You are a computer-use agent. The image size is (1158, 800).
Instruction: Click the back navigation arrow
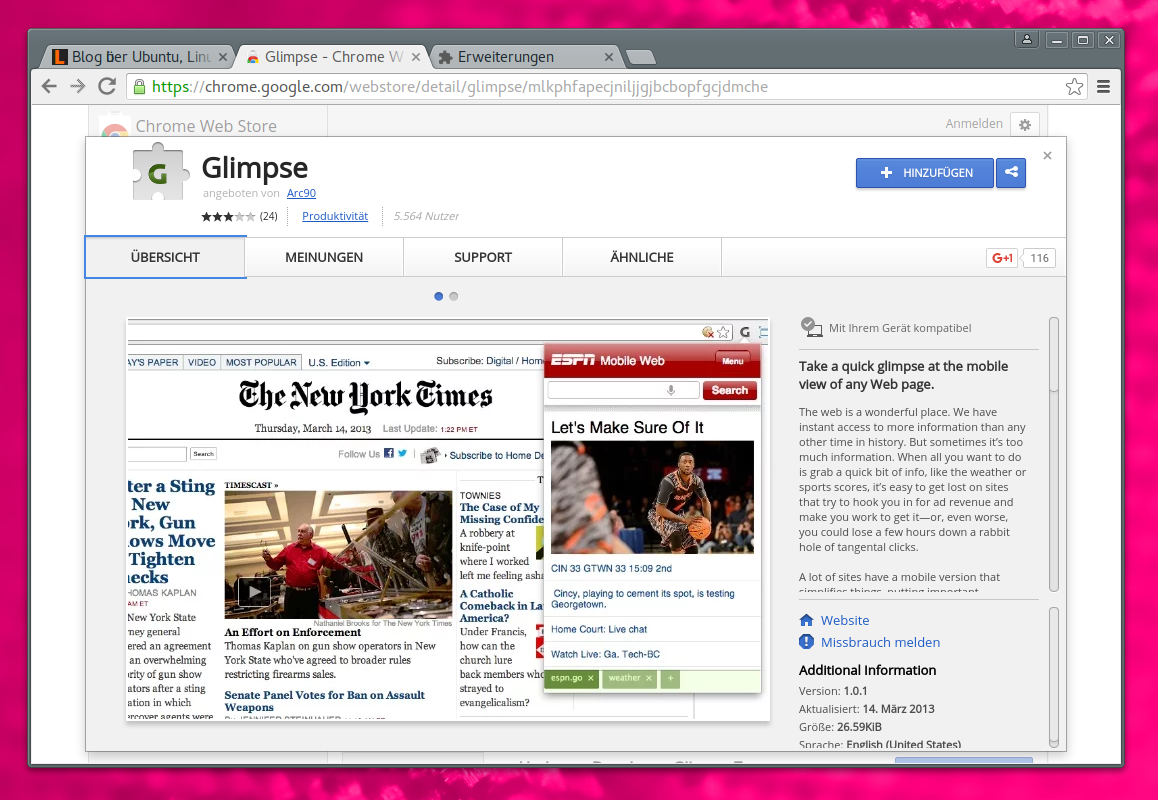point(49,86)
